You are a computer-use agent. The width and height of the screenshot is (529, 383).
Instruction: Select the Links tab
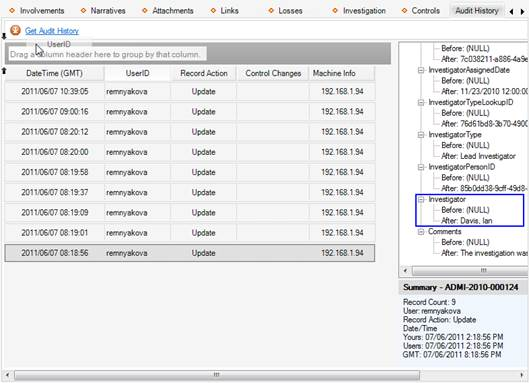pos(225,11)
